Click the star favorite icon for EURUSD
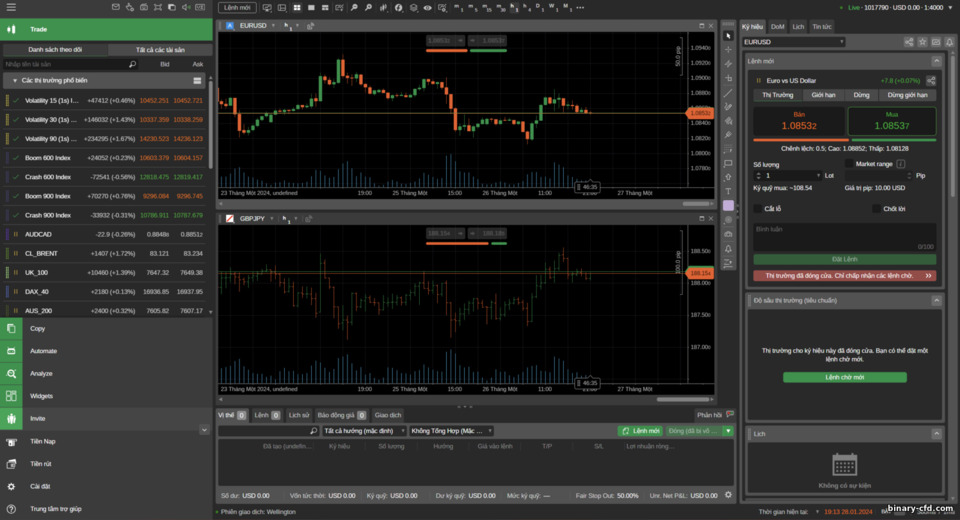 (x=923, y=42)
